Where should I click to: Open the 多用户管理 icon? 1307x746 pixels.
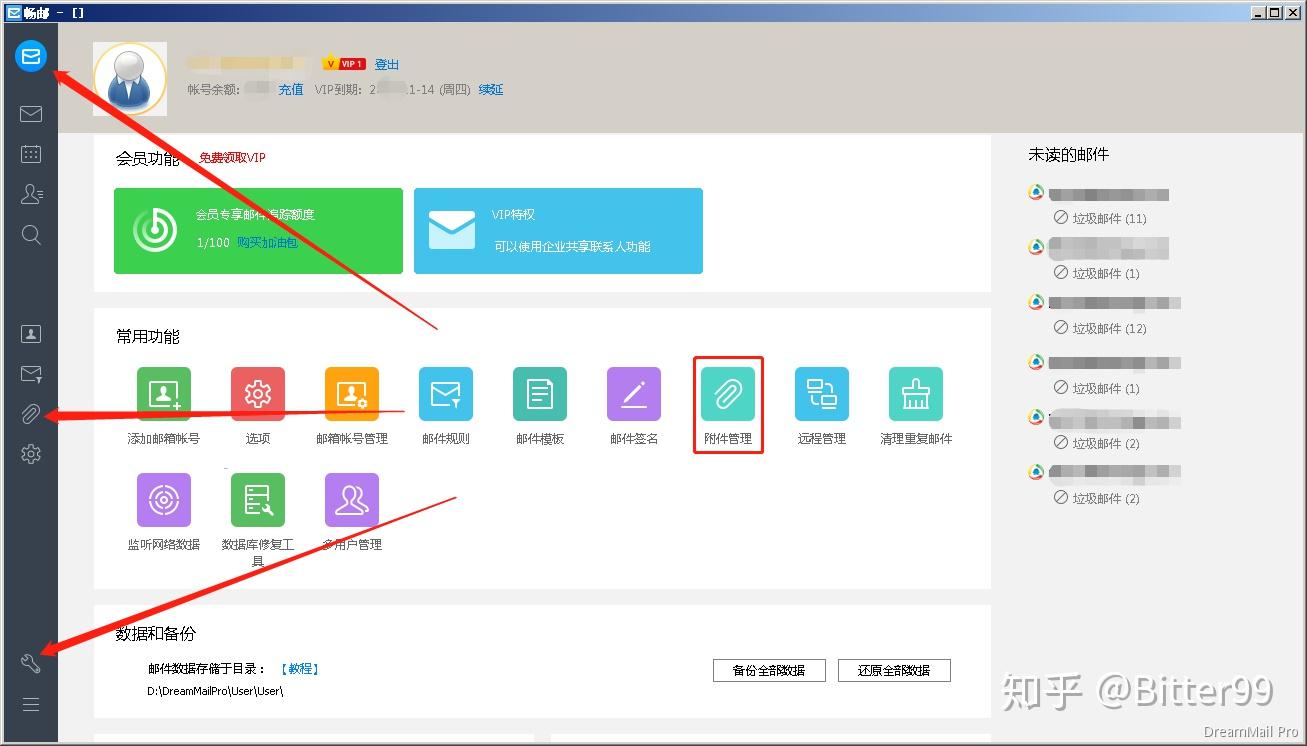coord(352,500)
